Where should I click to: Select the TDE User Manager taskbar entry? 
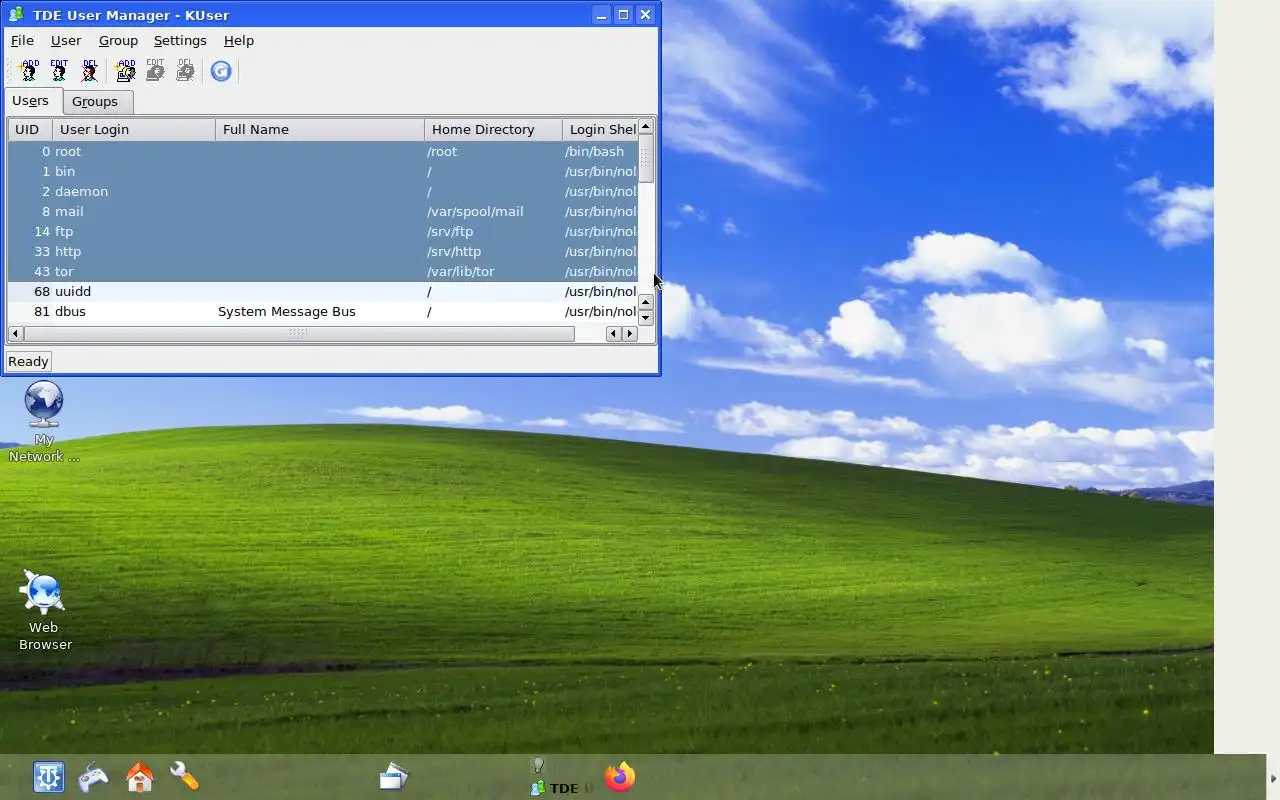pos(562,788)
